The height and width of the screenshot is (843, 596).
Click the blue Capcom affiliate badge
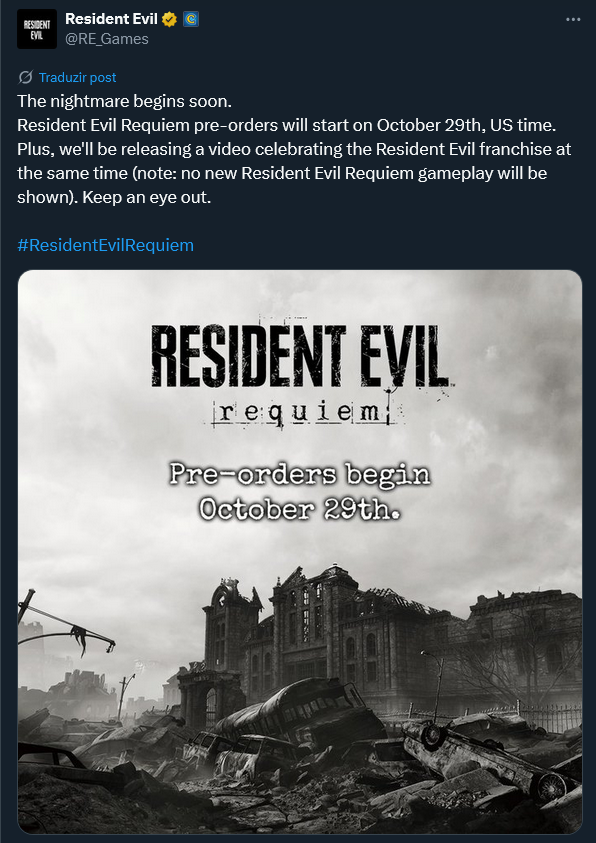tap(190, 19)
